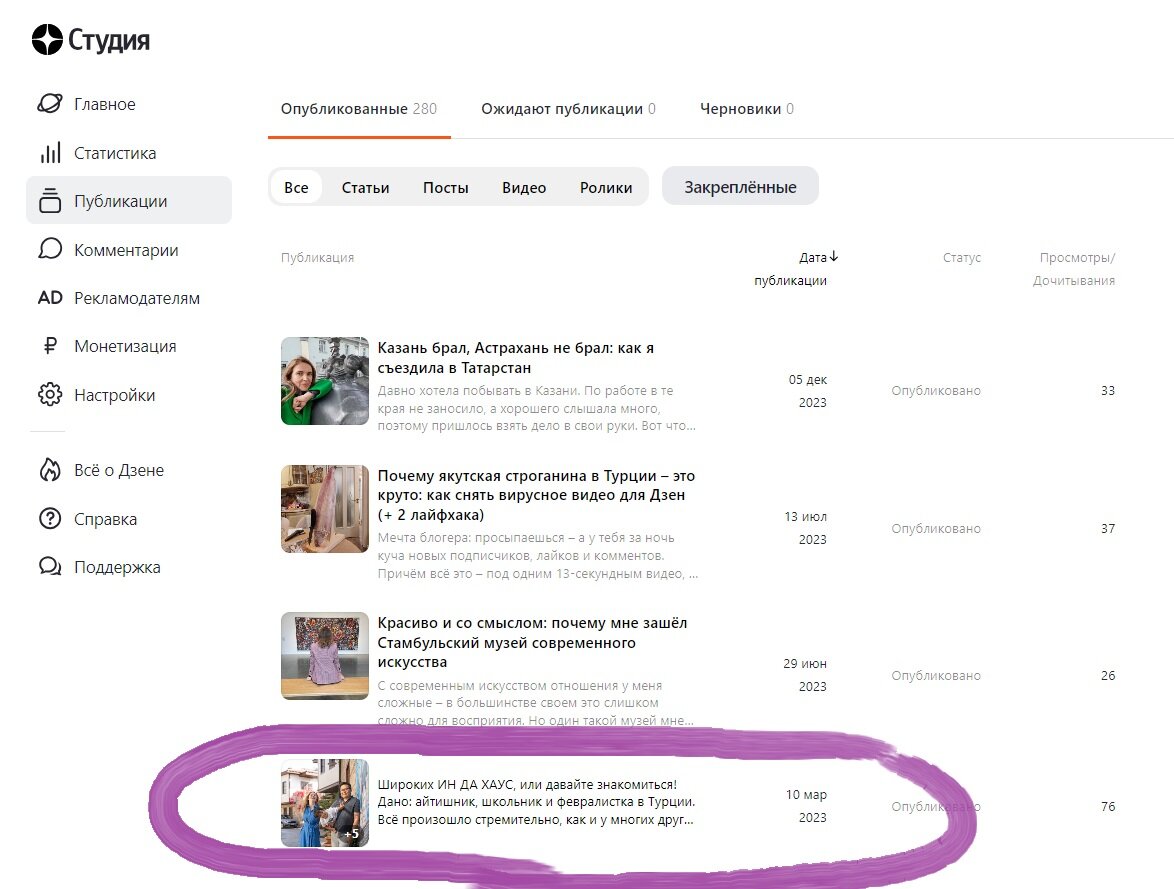Click the bar chart icon beside Статистика
Viewport: 1174px width, 889px height.
tap(50, 153)
